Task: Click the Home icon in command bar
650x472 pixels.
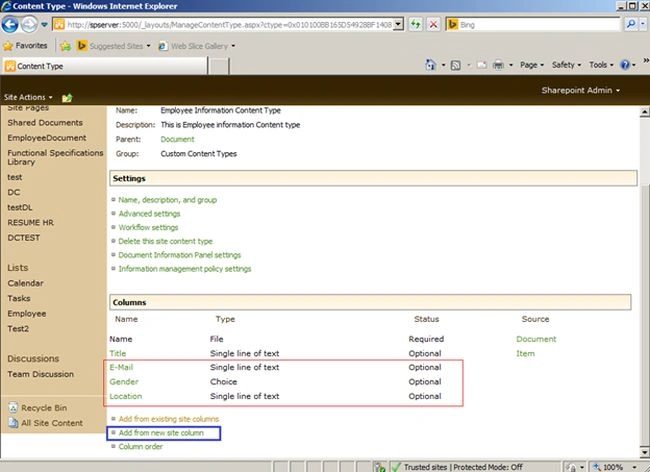Action: 431,65
